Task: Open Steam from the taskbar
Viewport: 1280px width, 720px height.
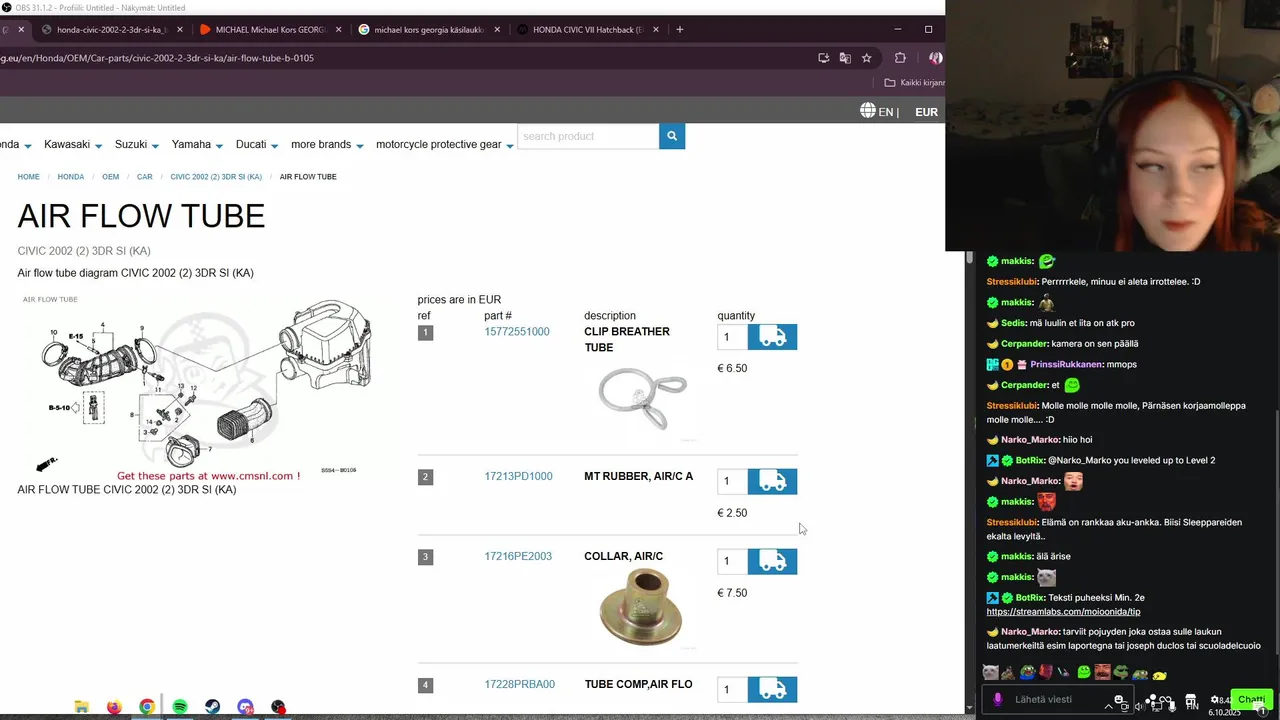Action: (213, 707)
